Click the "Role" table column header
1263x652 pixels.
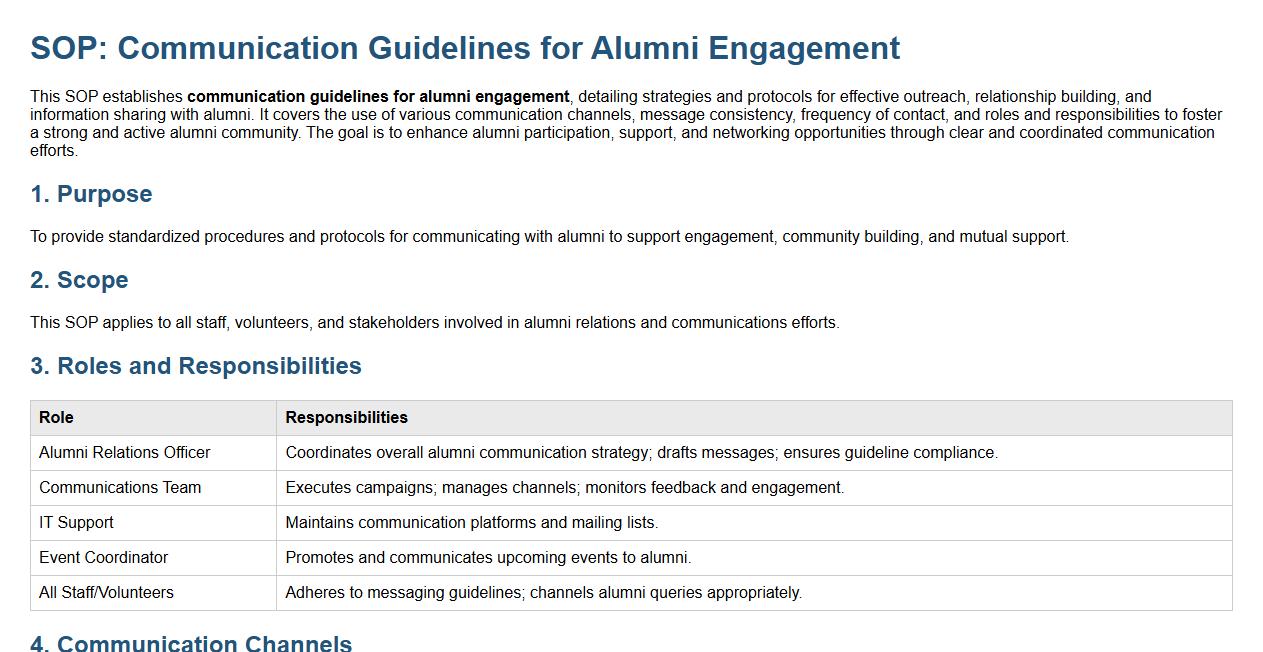tap(56, 418)
